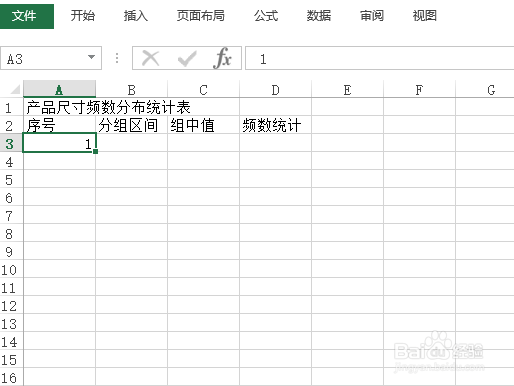
Task: Select row 7 header
Action: point(11,215)
